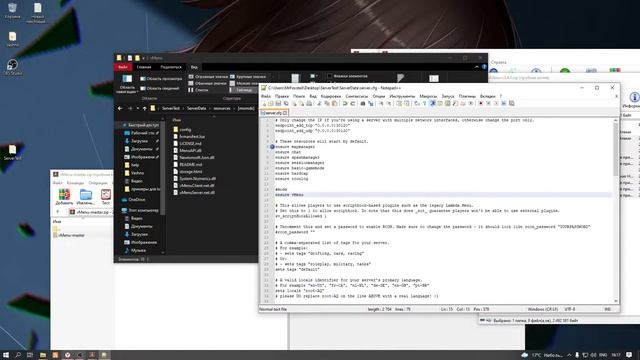Image resolution: width=640 pixels, height=360 pixels.
Task: Select vMenuClient.net.dll in Explorer list
Action: 194,185
